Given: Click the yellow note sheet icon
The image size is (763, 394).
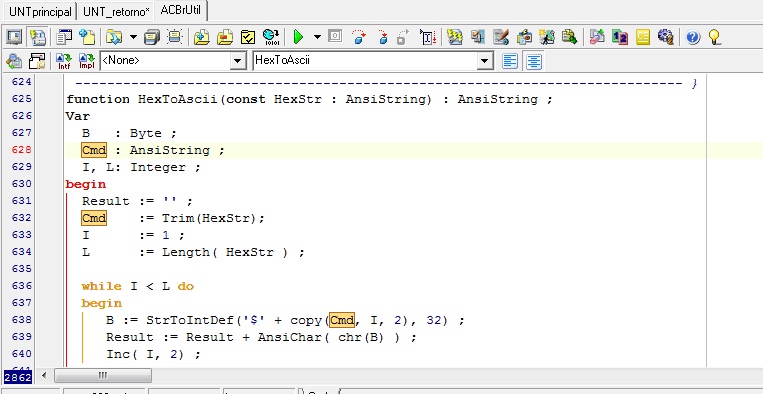Looking at the screenshot, I should click(x=643, y=37).
